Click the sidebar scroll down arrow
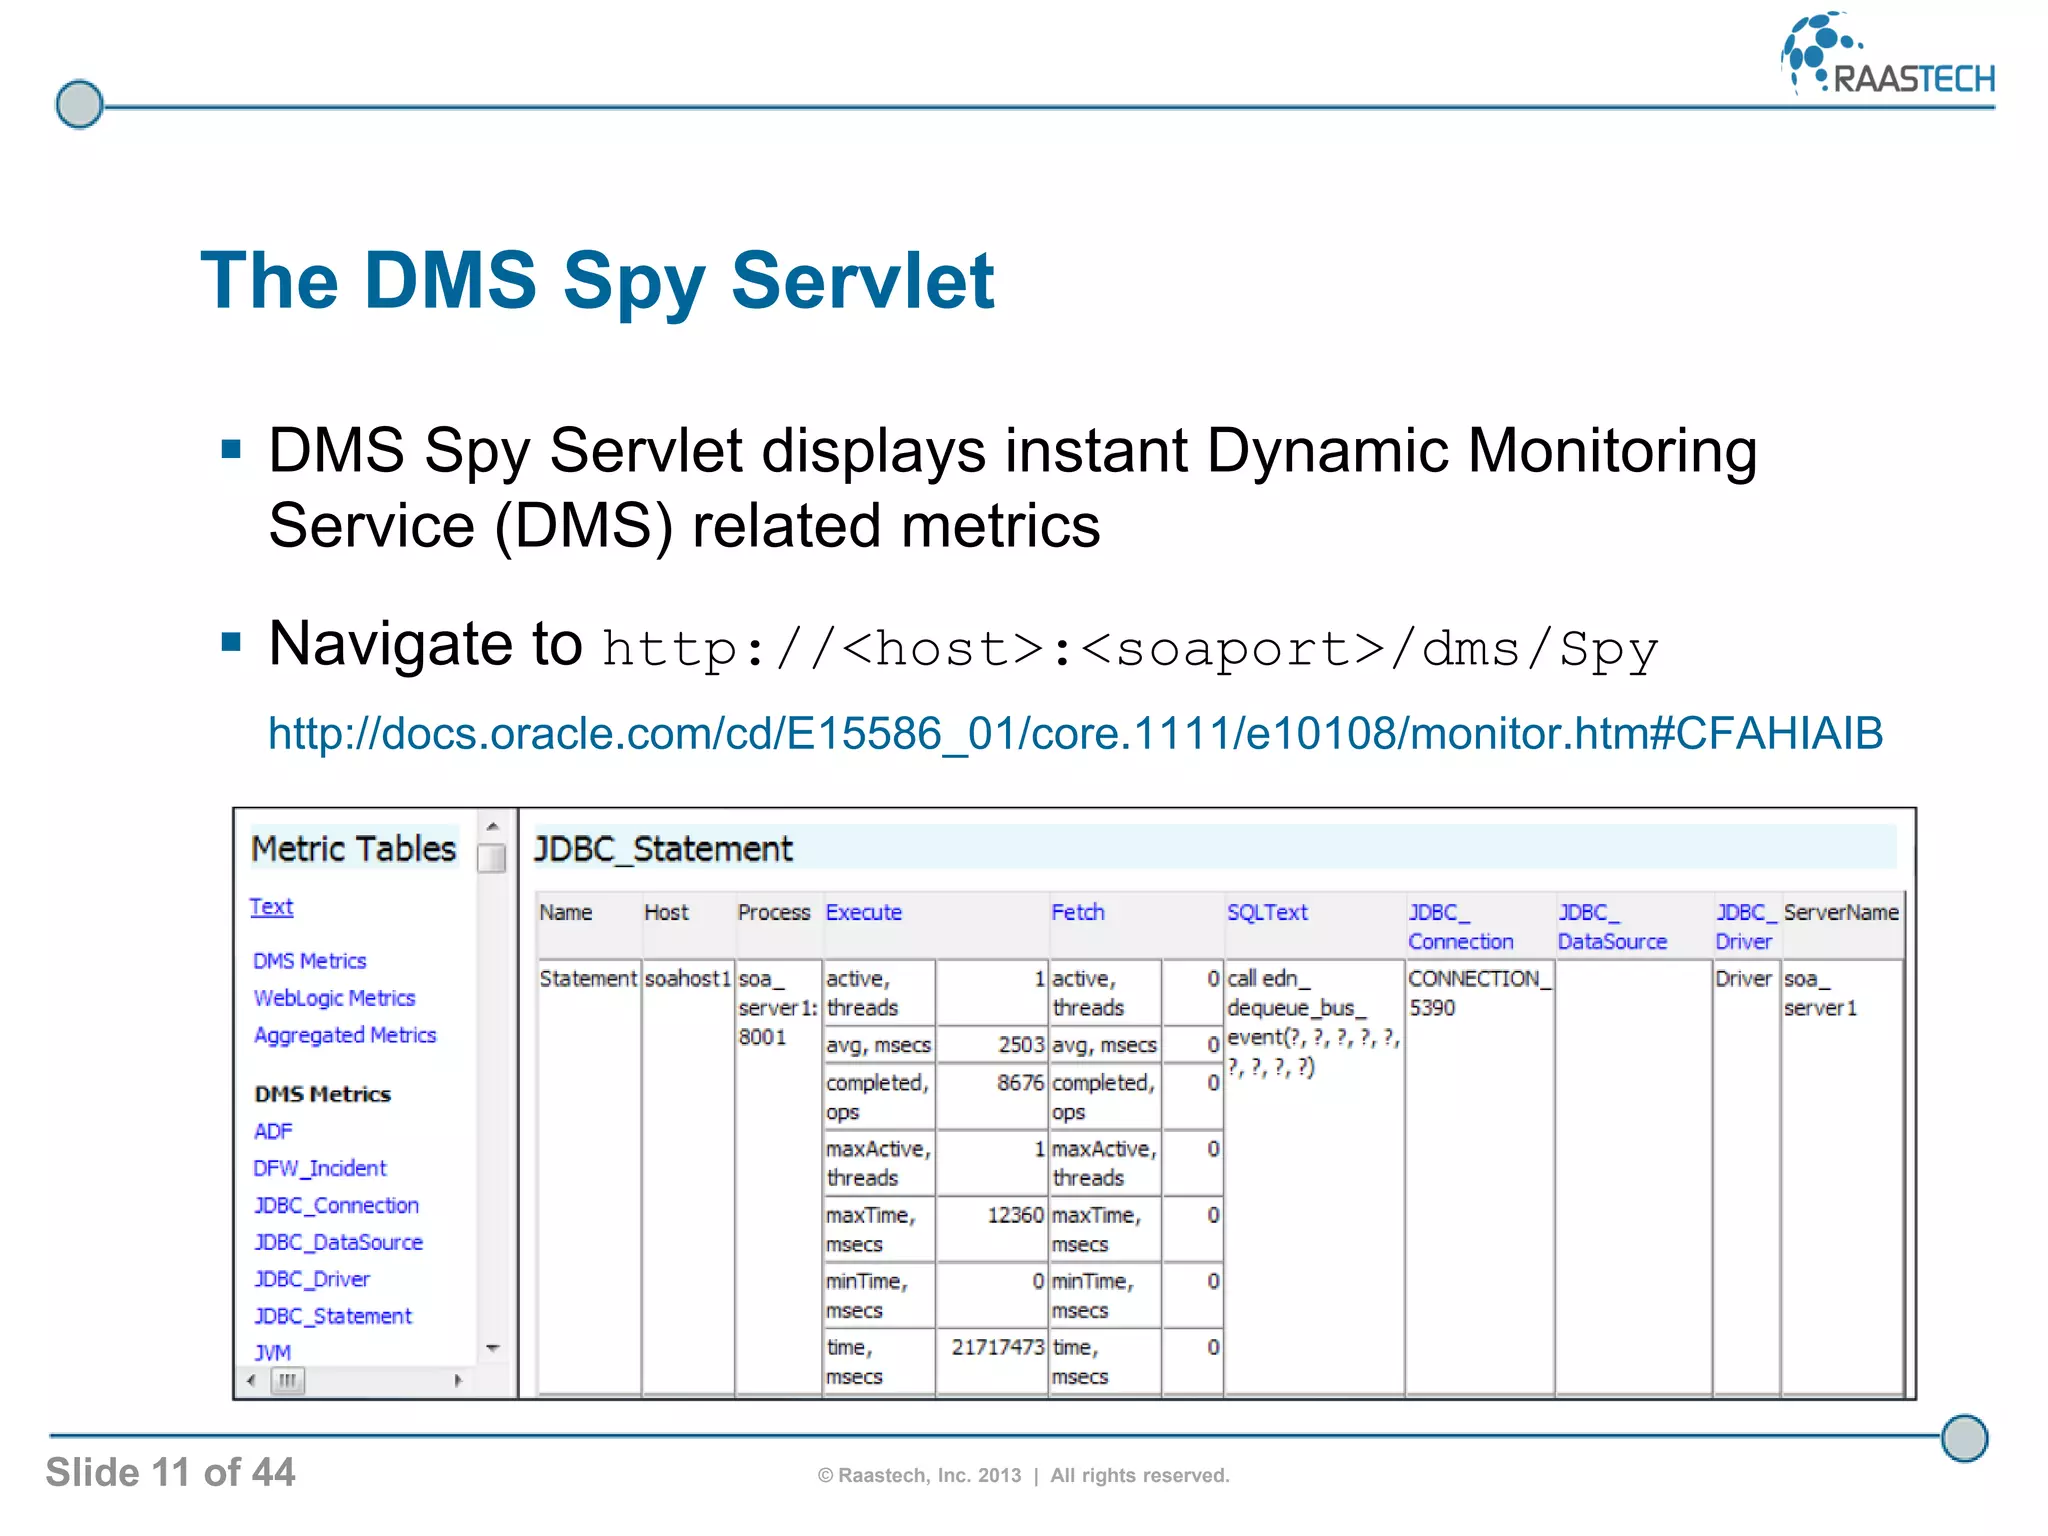 point(492,1348)
